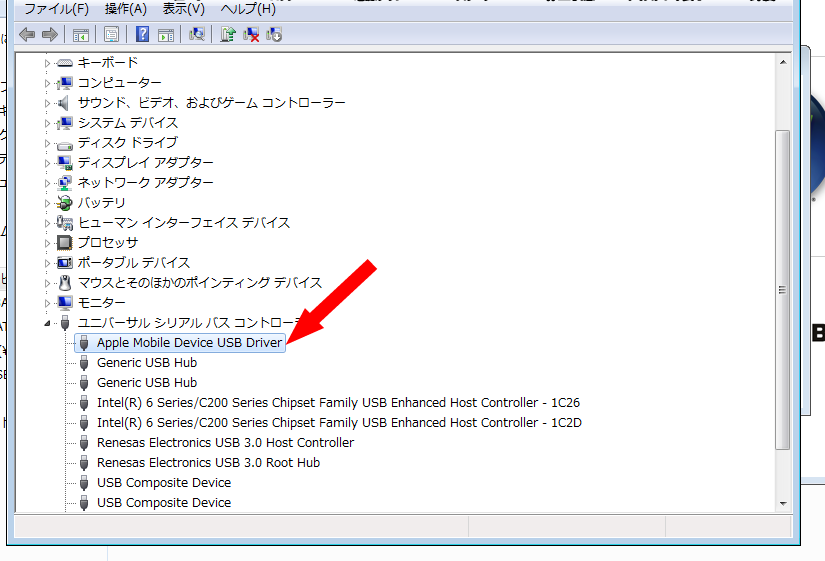Click the disk drive icon for ディスク ドライブ

point(64,145)
